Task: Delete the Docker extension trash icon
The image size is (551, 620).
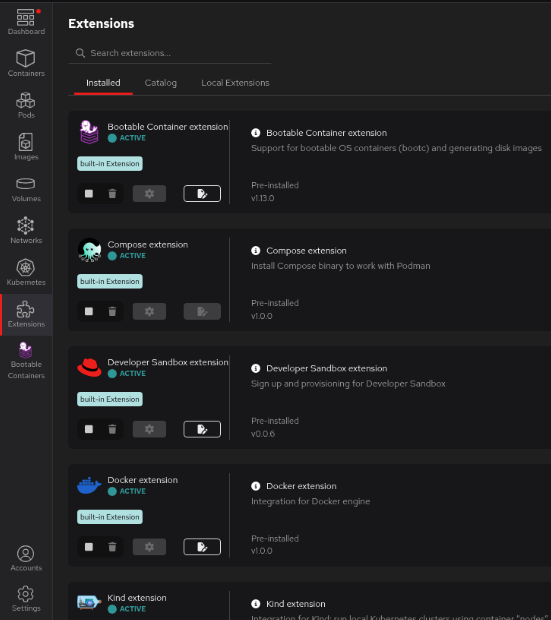Action: (112, 547)
